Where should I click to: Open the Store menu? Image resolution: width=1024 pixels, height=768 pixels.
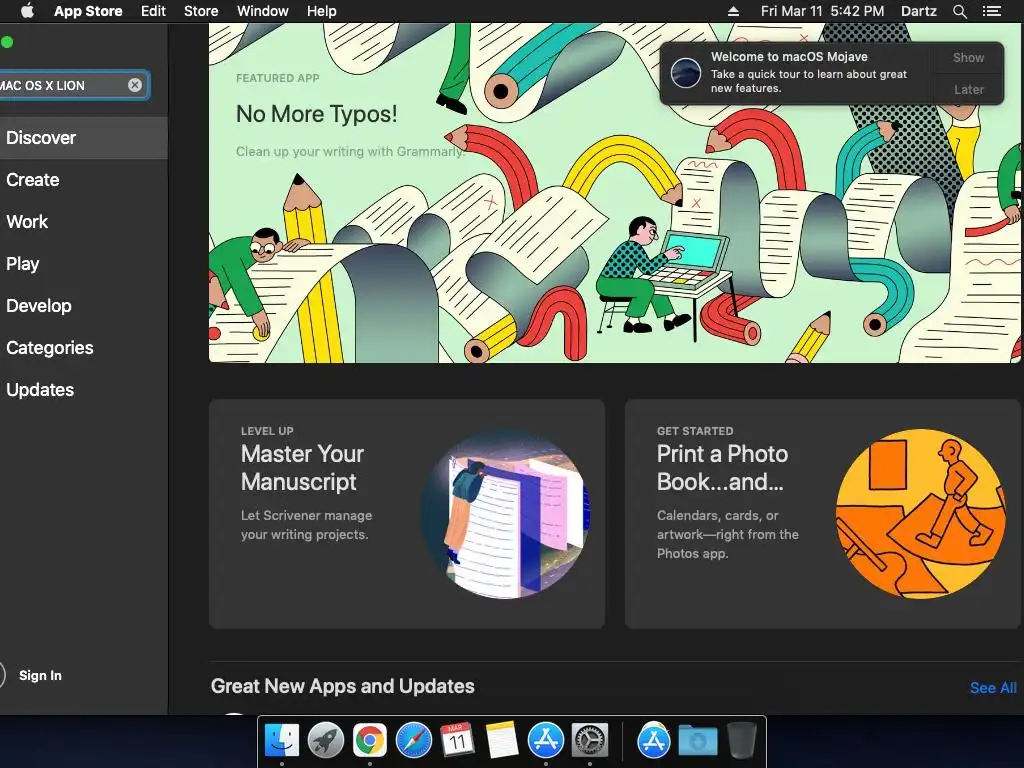tap(201, 11)
